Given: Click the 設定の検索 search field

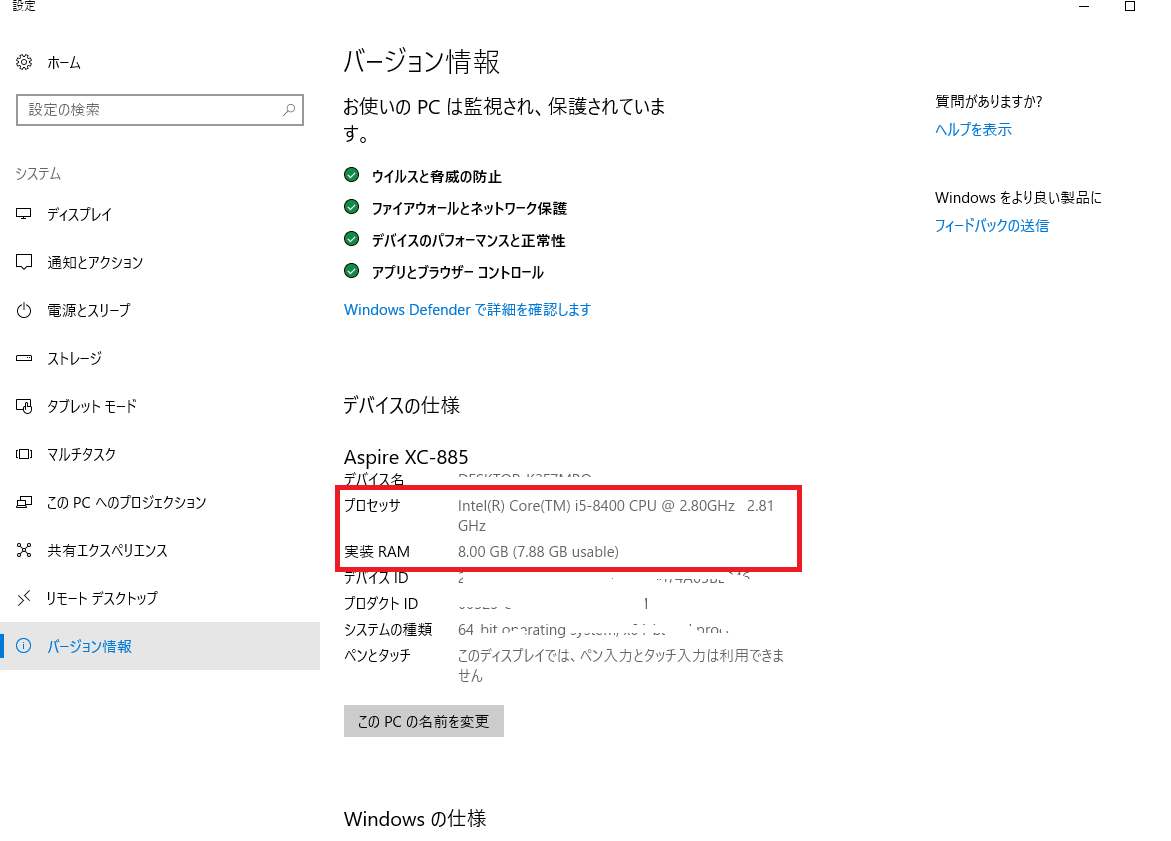Looking at the screenshot, I should pos(150,110).
